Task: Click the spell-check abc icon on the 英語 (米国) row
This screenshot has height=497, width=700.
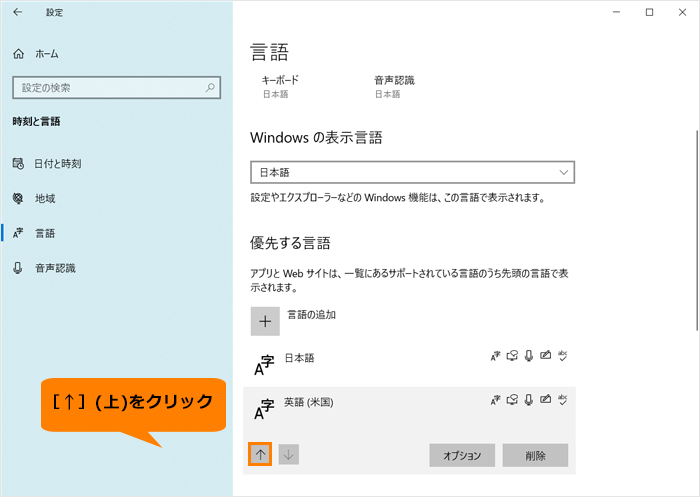Action: click(562, 400)
